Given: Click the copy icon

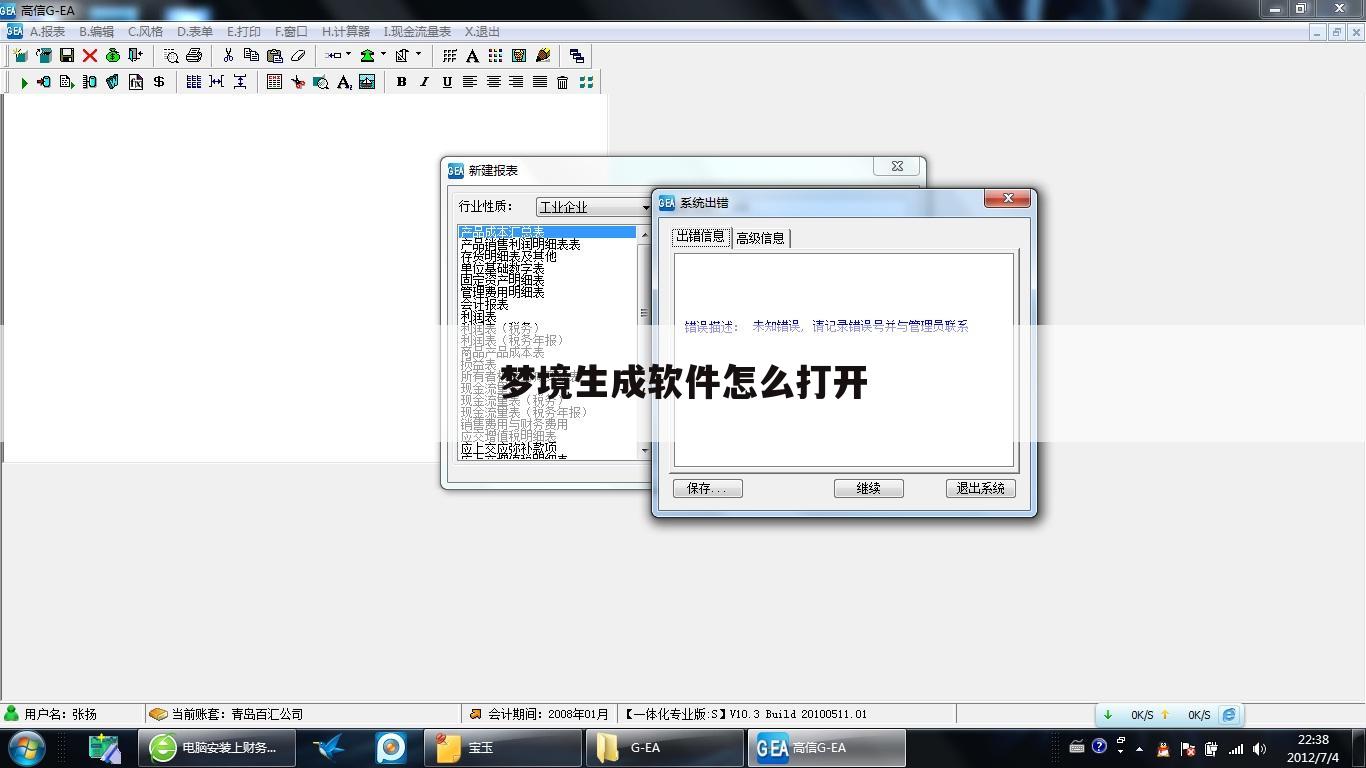Looking at the screenshot, I should click(251, 56).
